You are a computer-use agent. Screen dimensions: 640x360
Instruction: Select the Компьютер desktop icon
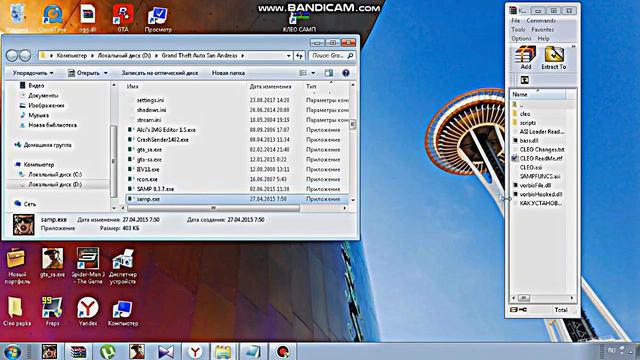coord(123,312)
